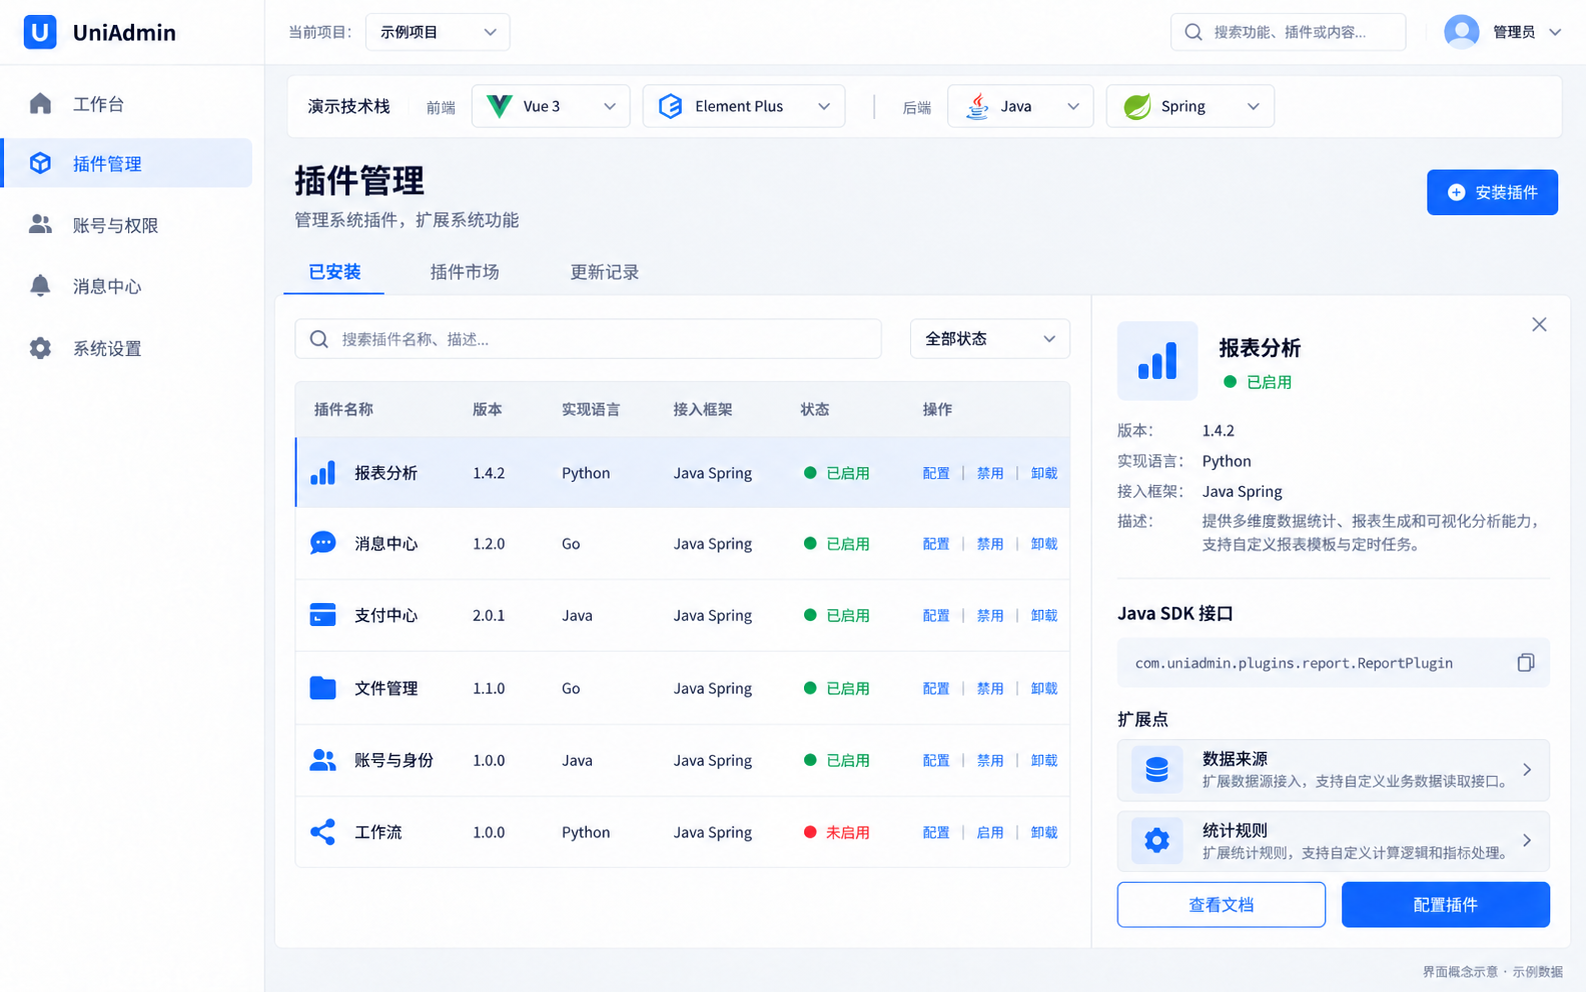
Task: Click 配置 for the 消息中心 plugin
Action: (936, 544)
